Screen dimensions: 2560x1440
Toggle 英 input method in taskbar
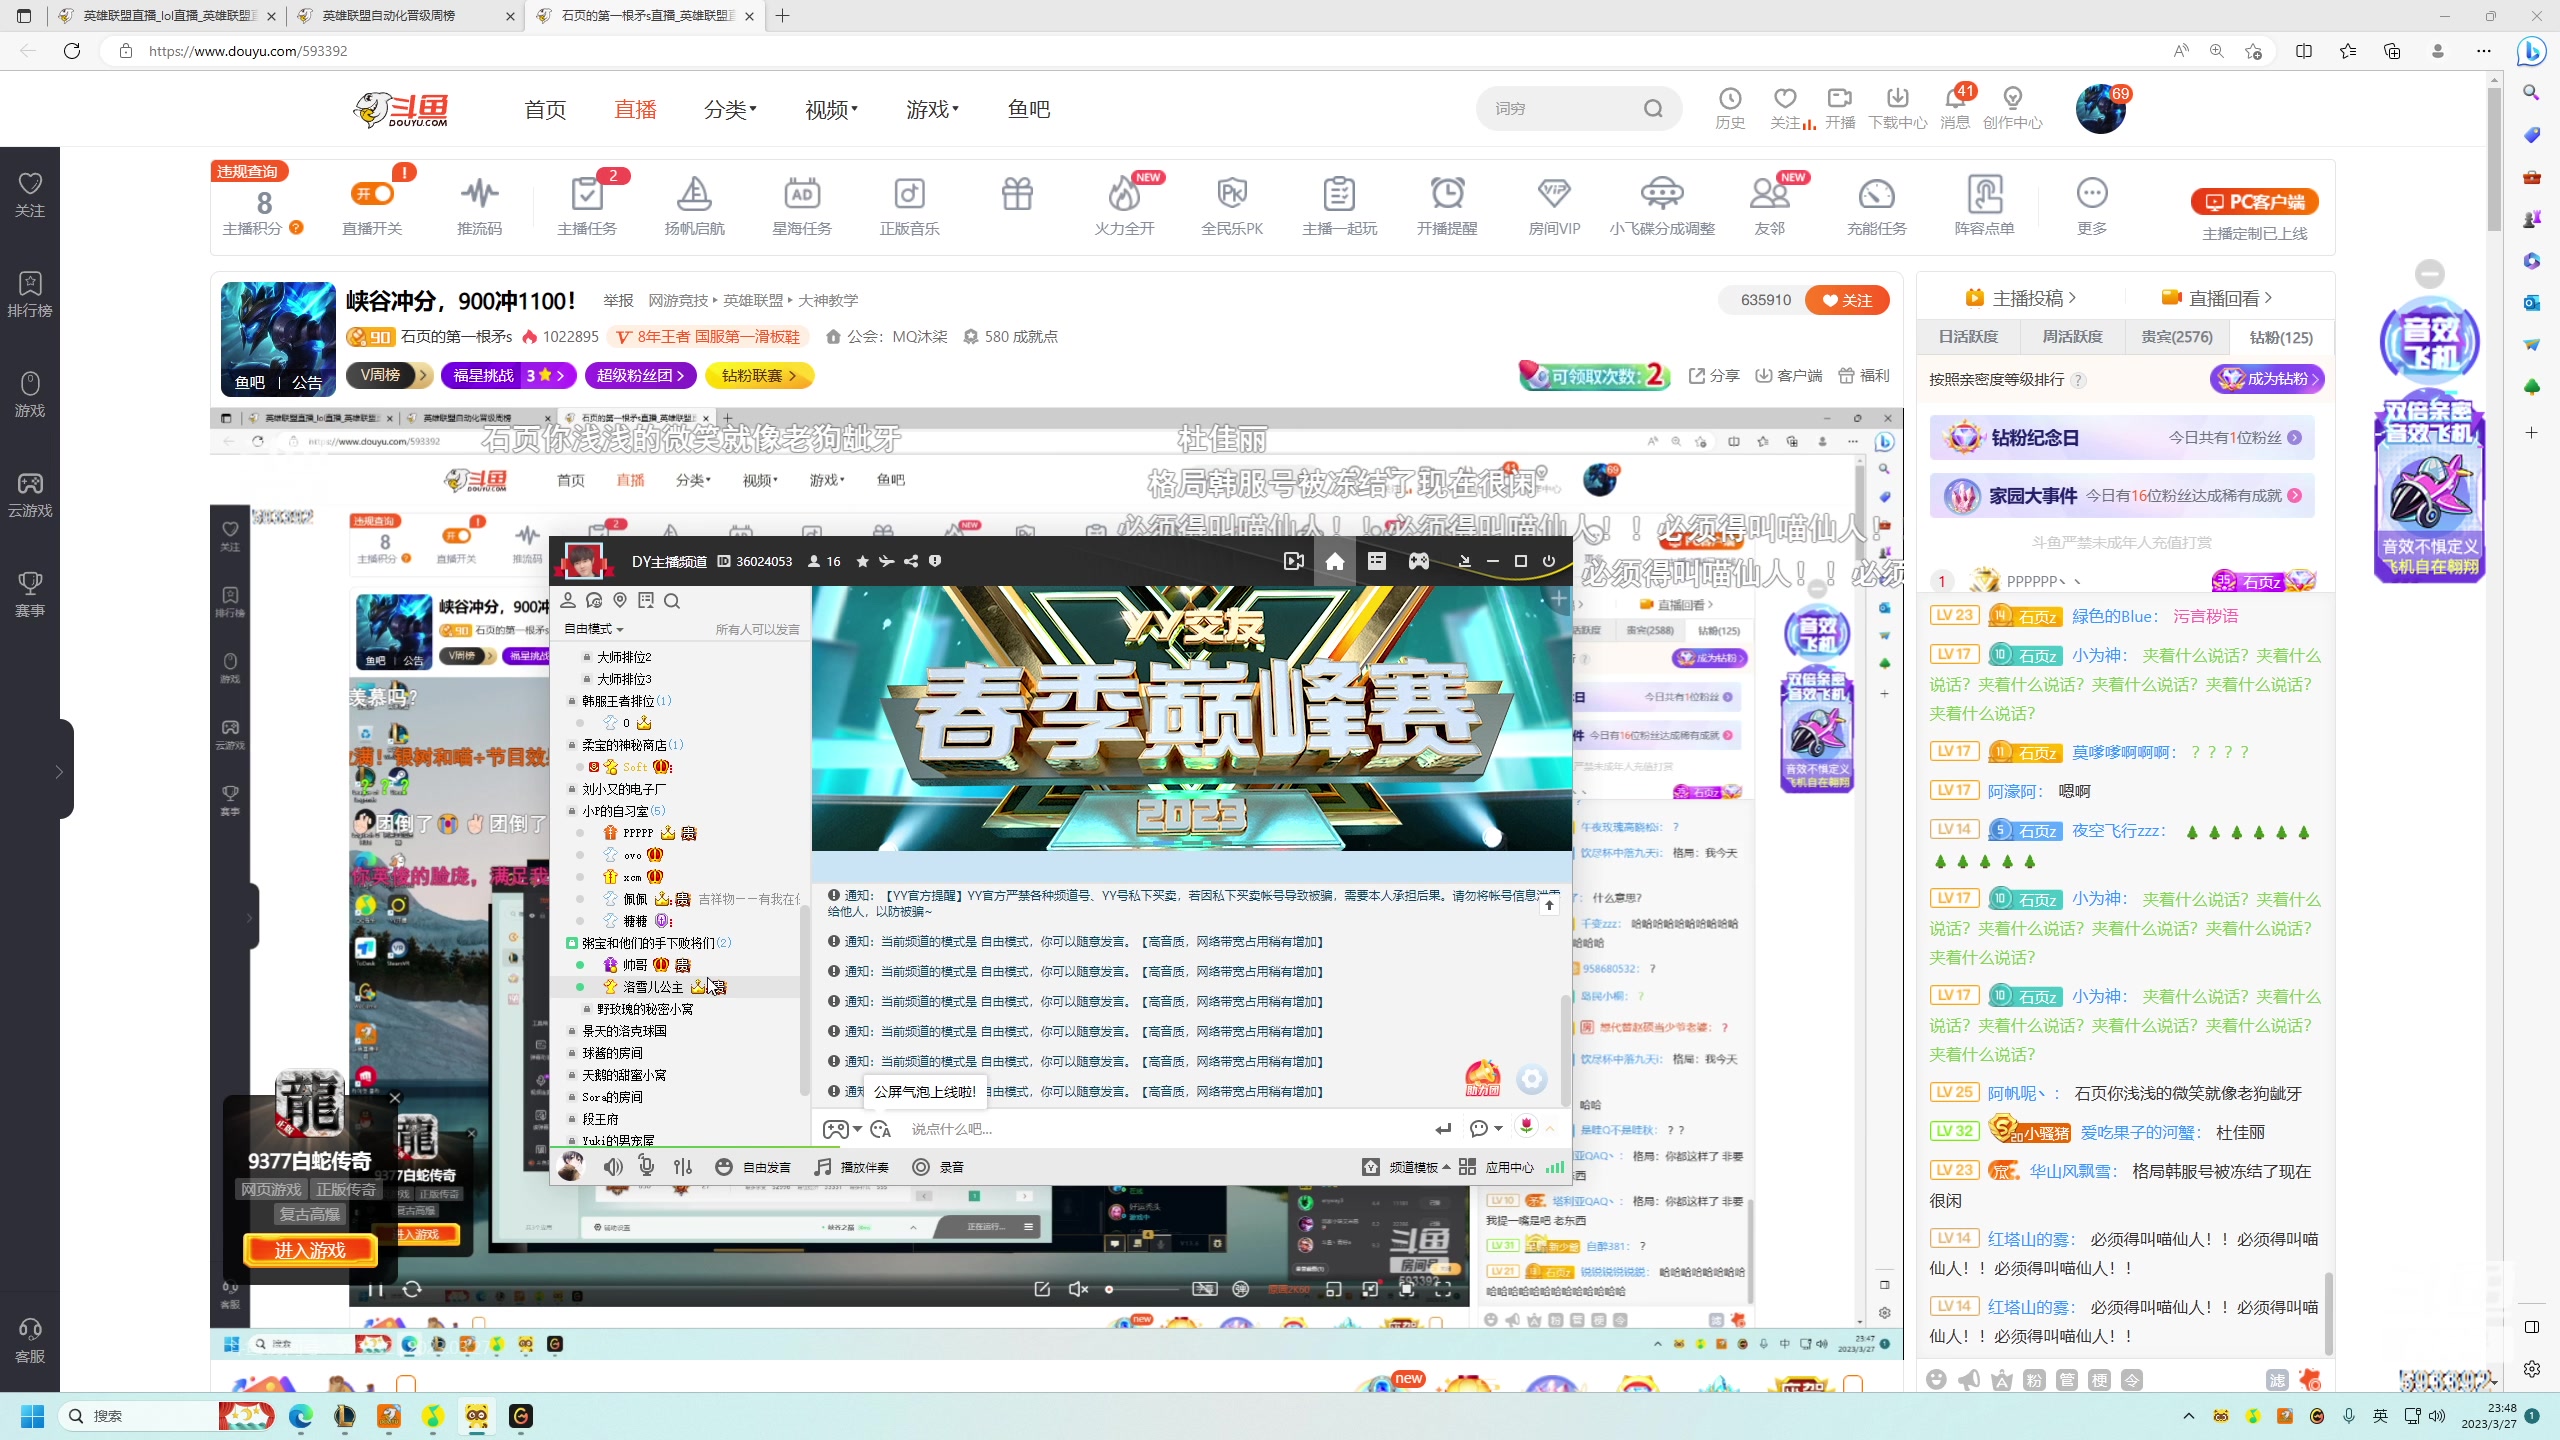tap(2381, 1416)
